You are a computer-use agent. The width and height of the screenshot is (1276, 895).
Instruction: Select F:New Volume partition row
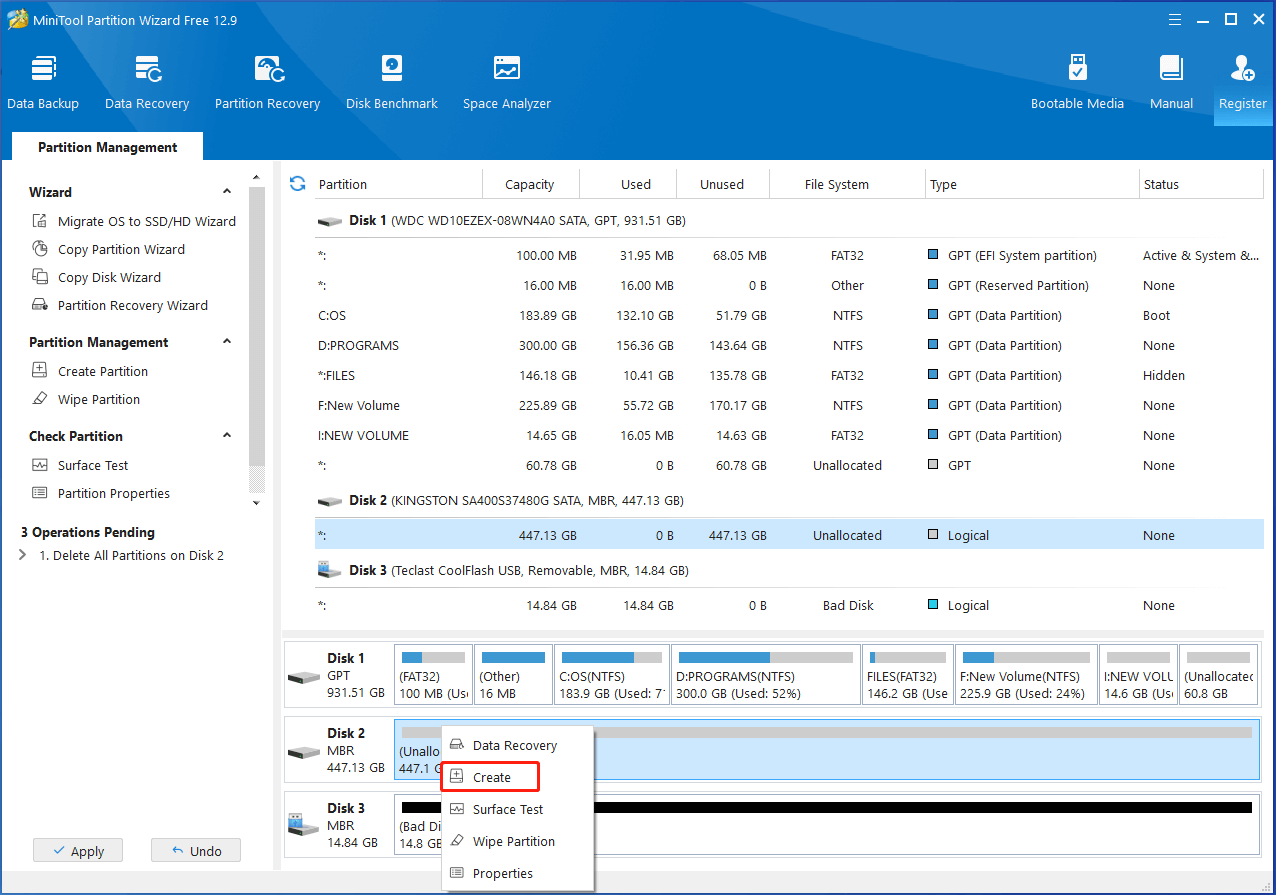[789, 405]
